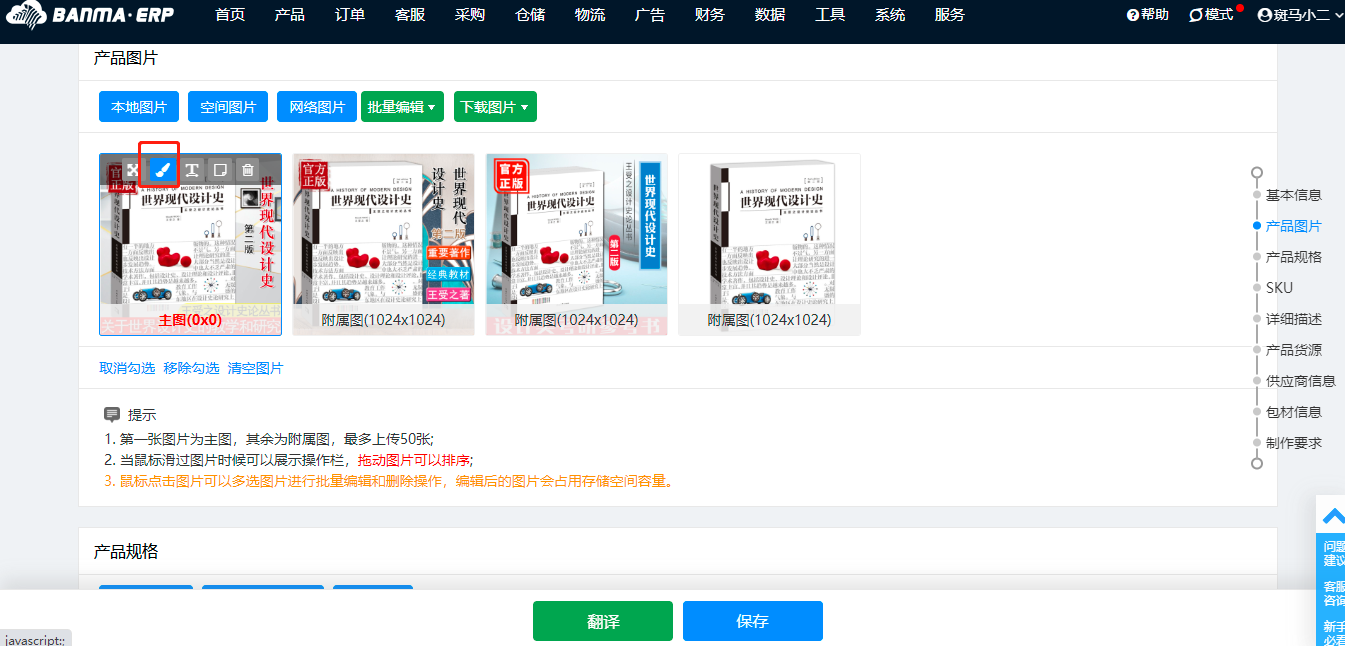Open the 下载图片 dropdown

(495, 107)
